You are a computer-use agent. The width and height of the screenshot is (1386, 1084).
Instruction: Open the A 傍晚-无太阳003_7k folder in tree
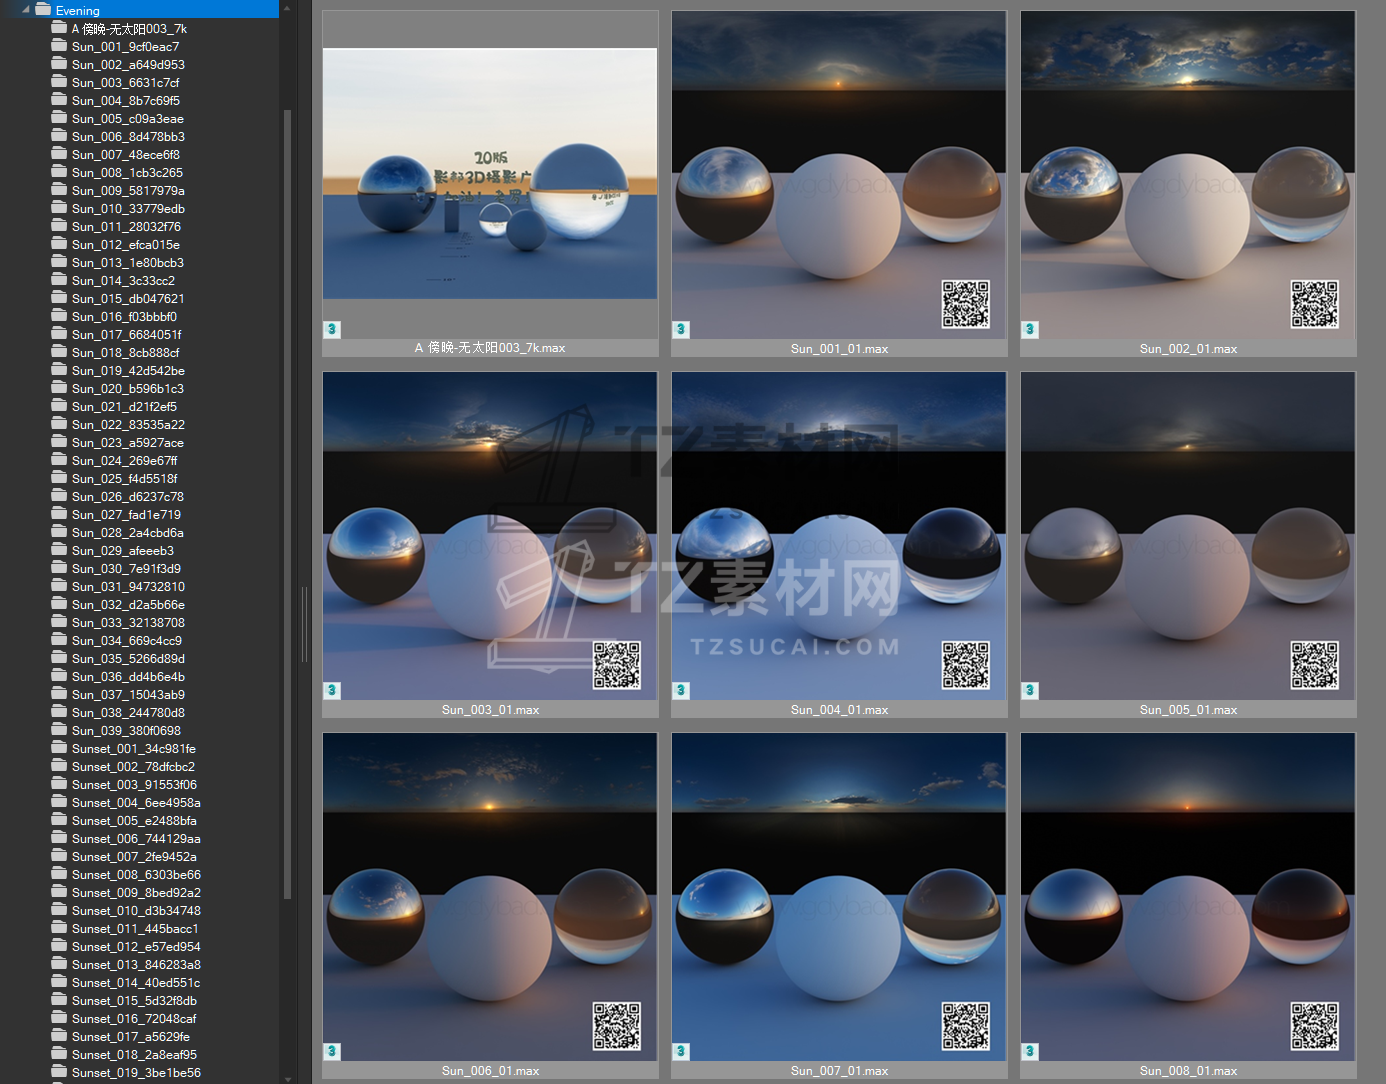pyautogui.click(x=128, y=29)
